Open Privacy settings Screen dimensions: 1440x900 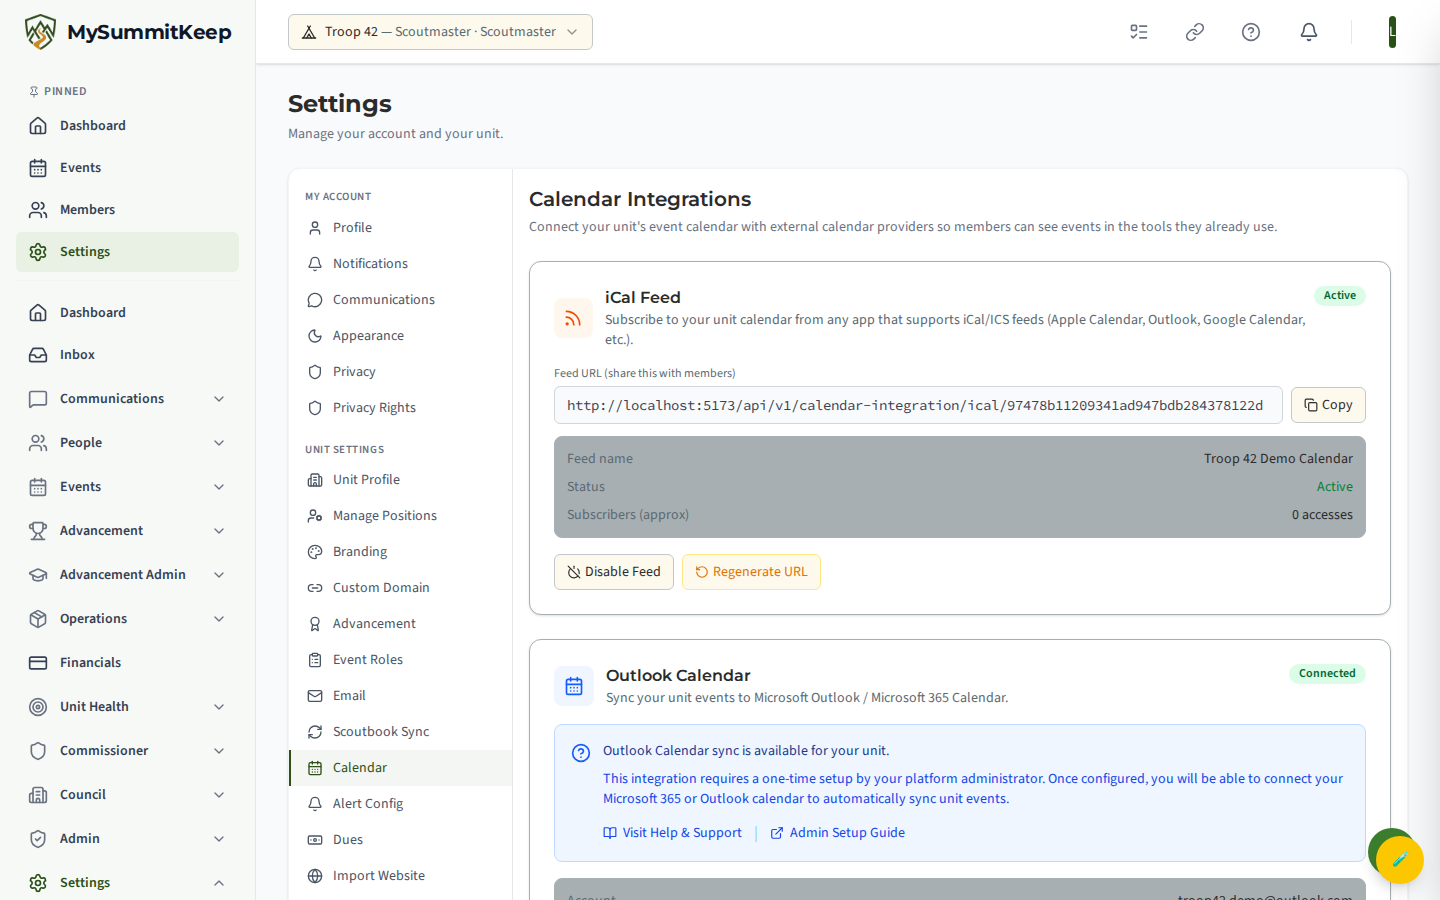tap(400, 372)
